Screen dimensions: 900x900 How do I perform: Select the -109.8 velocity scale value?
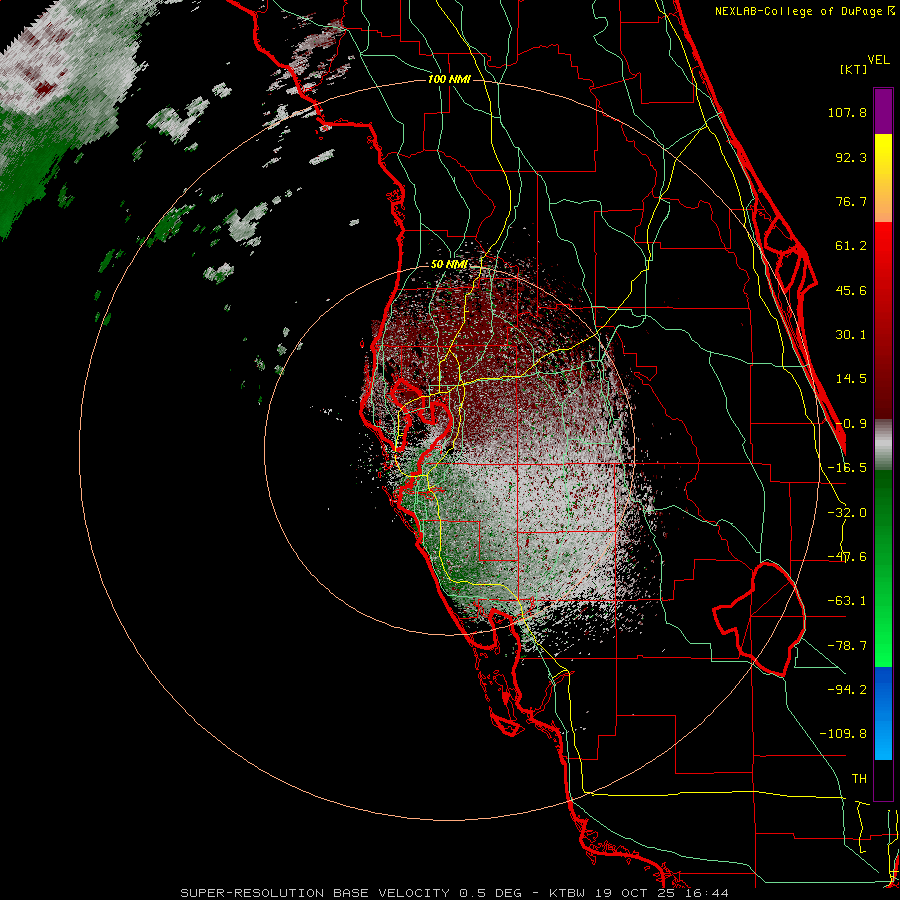(843, 734)
